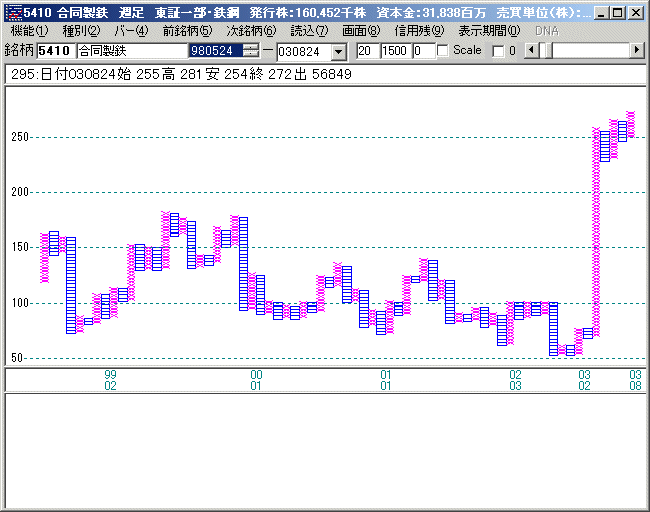Viewport: 650px width, 512px height.
Task: Click the price info line 295:日付030824
Action: [x=181, y=74]
